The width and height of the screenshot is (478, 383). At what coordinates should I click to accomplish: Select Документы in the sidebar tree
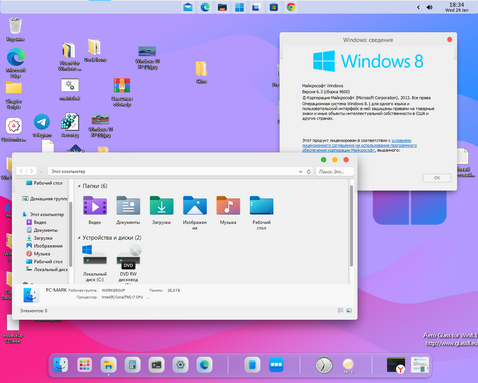(42, 230)
